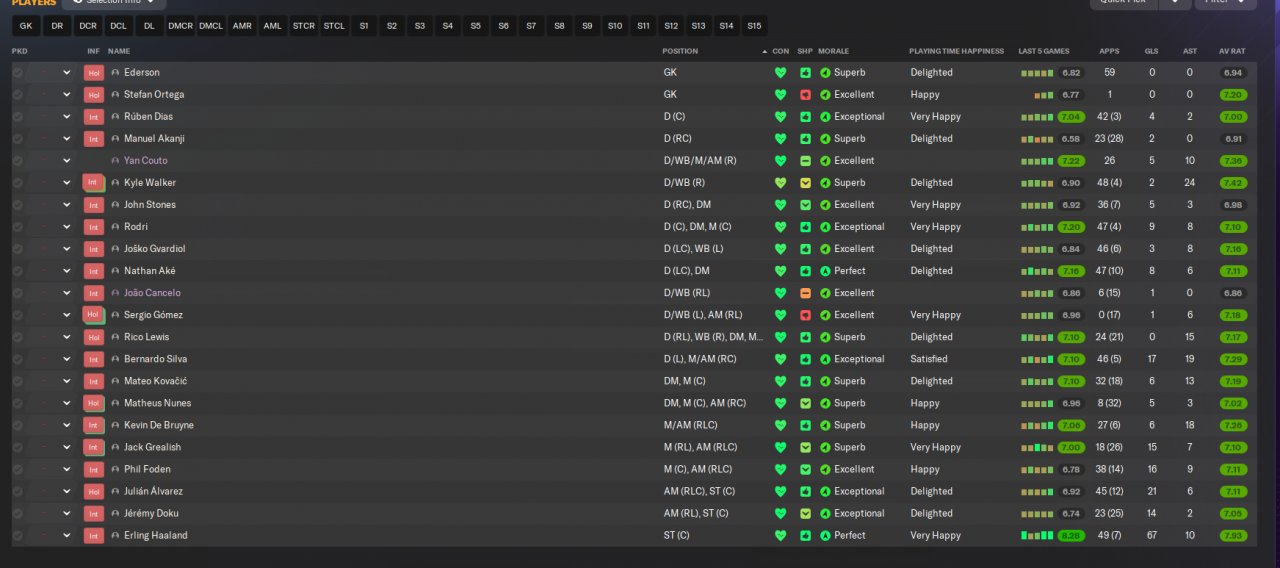1280x568 pixels.
Task: Open the Selection Info dropdown
Action: [114, 3]
